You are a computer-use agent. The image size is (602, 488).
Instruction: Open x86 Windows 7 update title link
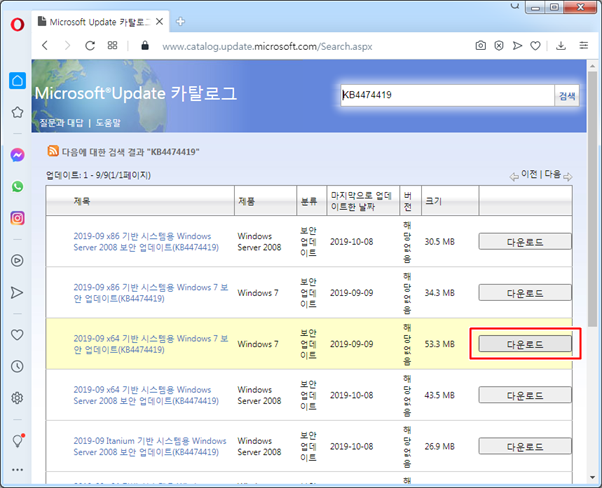pos(150,293)
